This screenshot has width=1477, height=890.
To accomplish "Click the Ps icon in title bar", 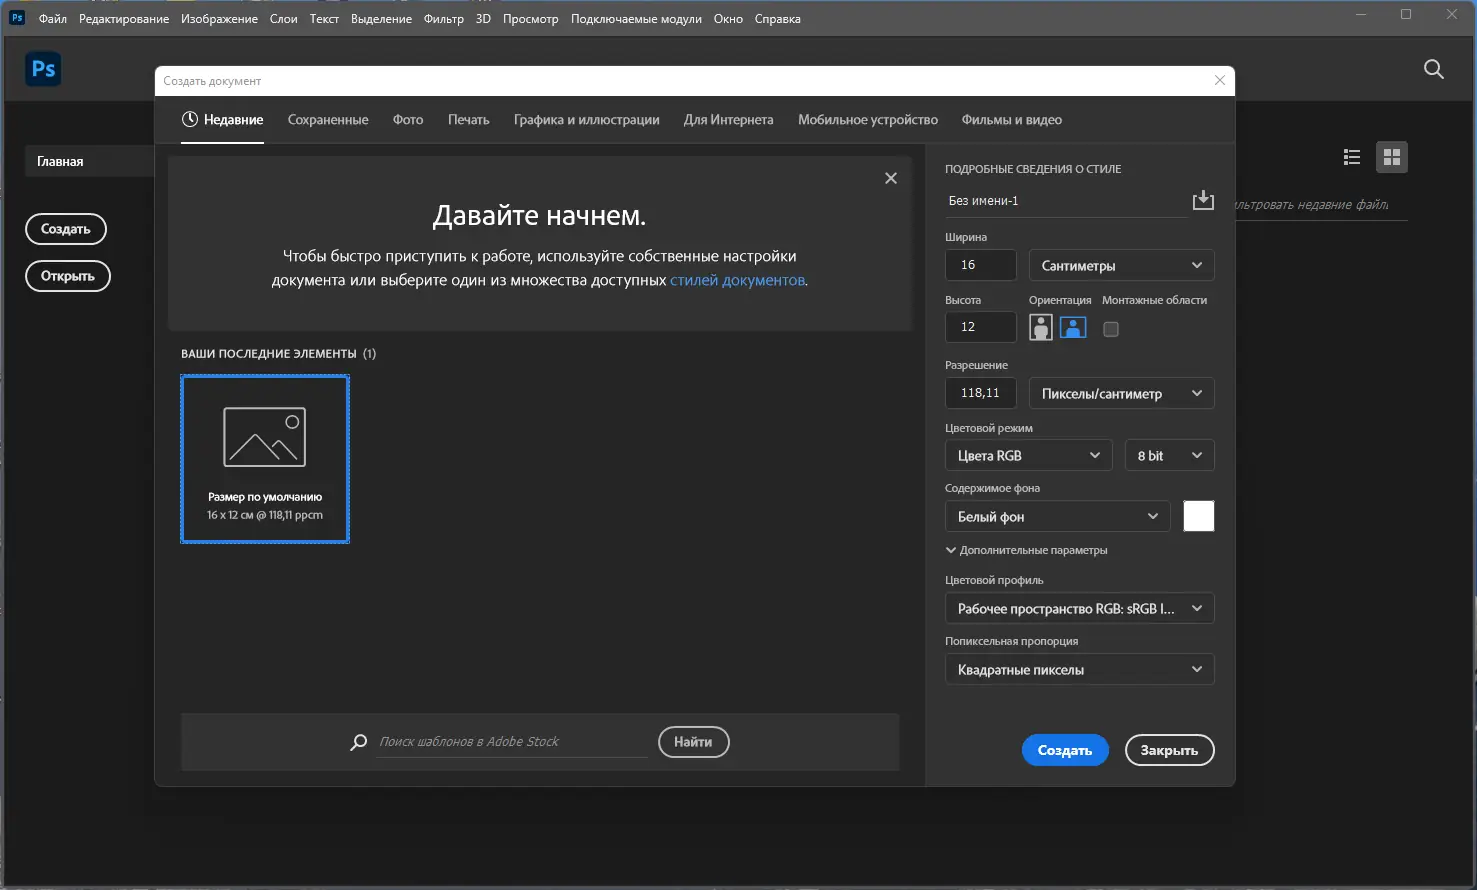I will 17,17.
